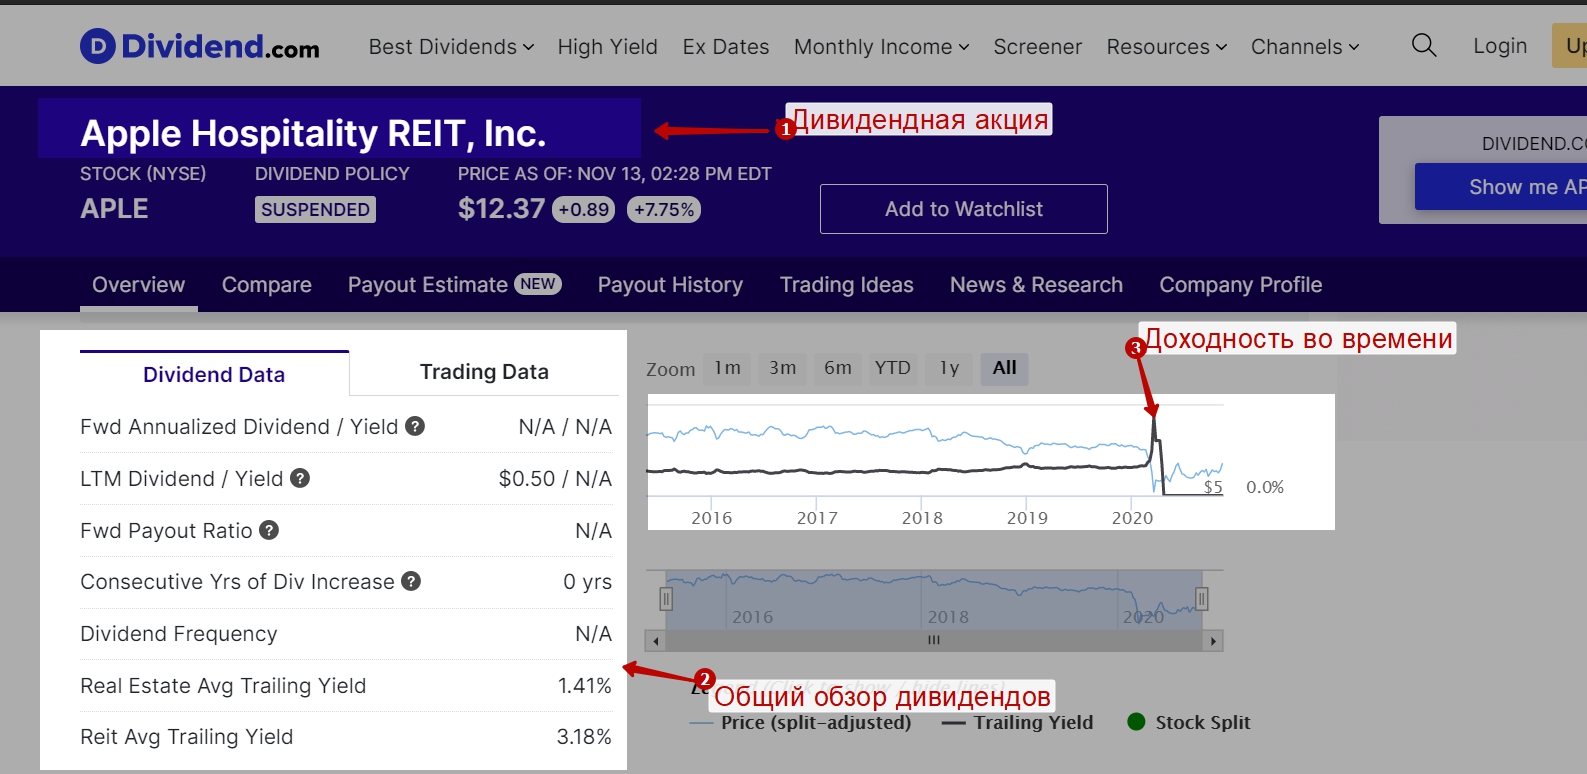Switch to the Trading Data tab

484,372
